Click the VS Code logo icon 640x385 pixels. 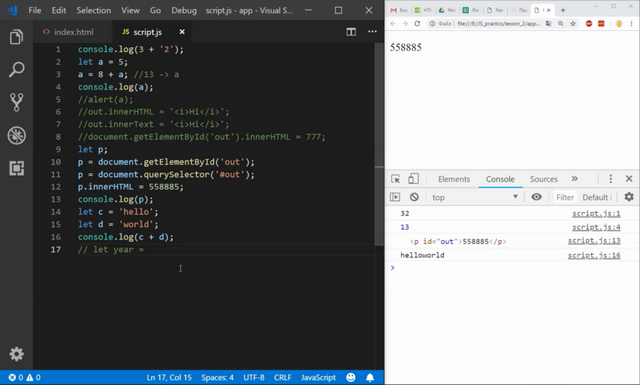click(x=12, y=10)
